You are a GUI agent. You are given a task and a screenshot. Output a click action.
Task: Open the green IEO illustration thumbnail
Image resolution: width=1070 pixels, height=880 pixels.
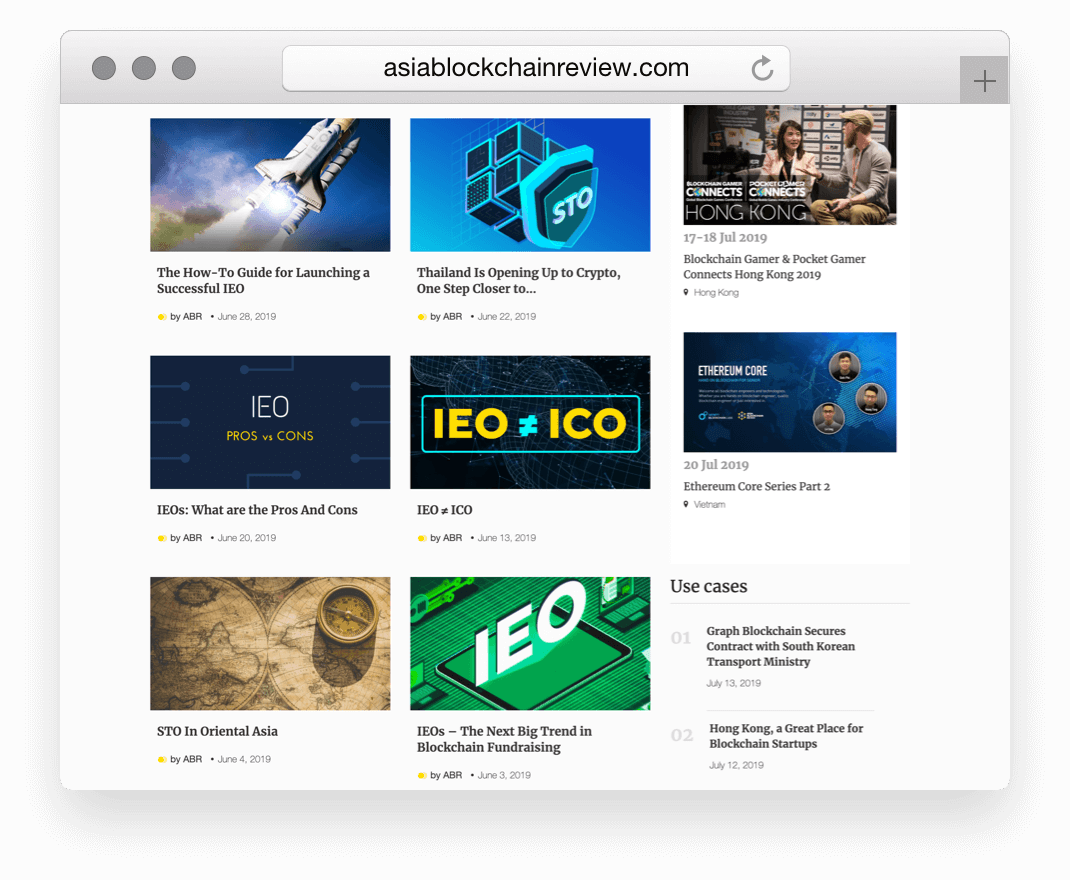(x=530, y=643)
